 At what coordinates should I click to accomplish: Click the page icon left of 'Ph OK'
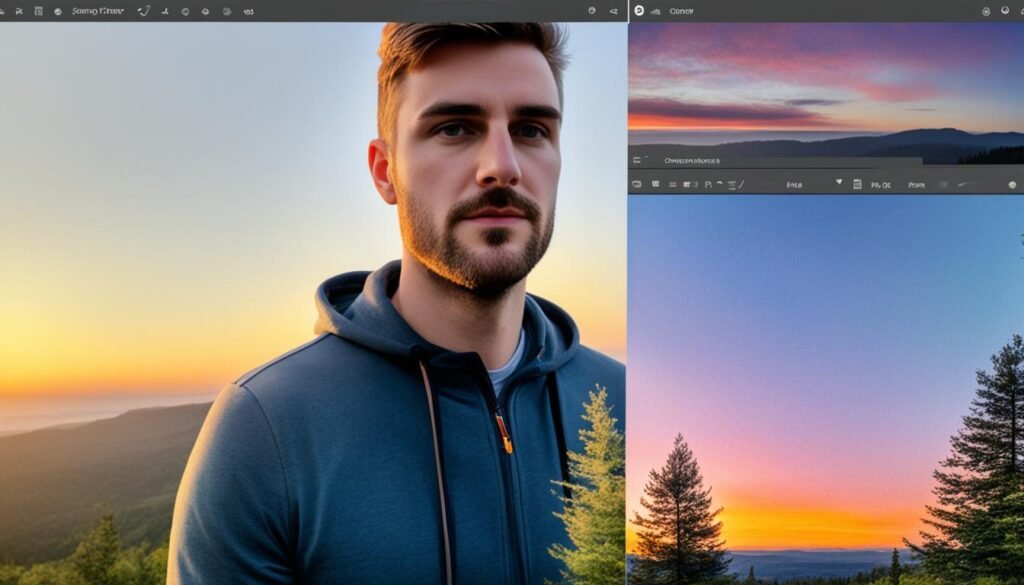point(856,184)
